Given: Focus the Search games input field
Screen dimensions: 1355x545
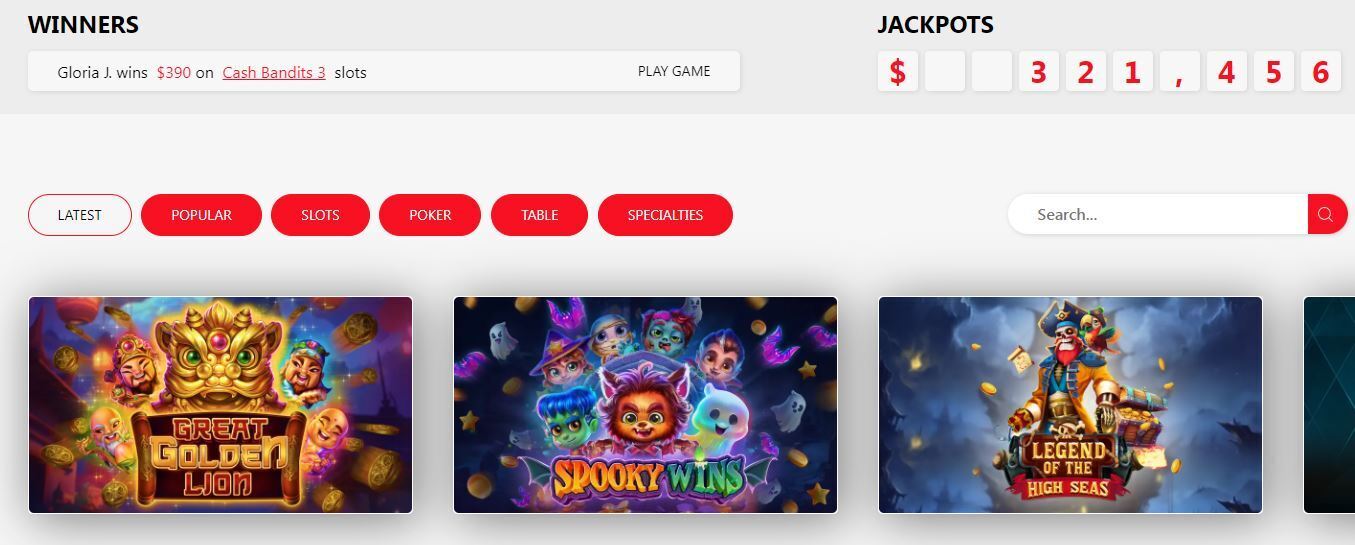Looking at the screenshot, I should tap(1158, 214).
